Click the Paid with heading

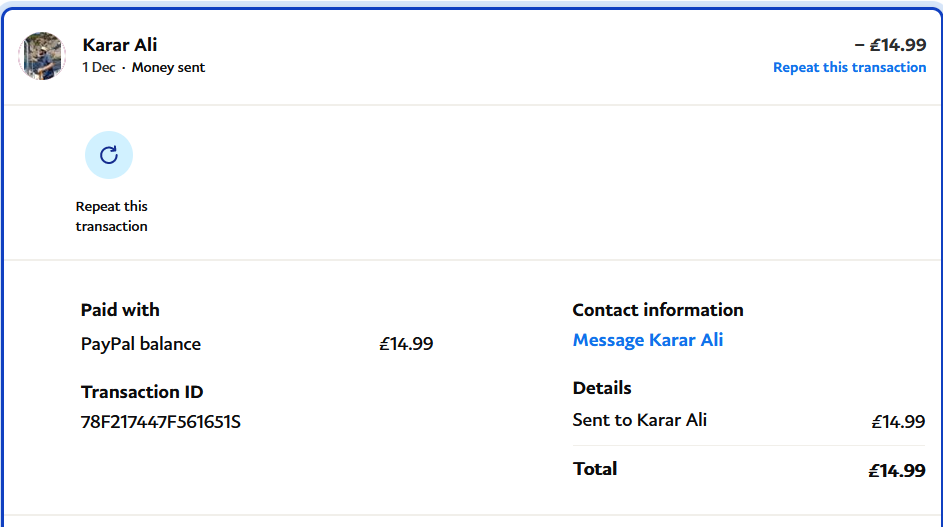coord(120,310)
